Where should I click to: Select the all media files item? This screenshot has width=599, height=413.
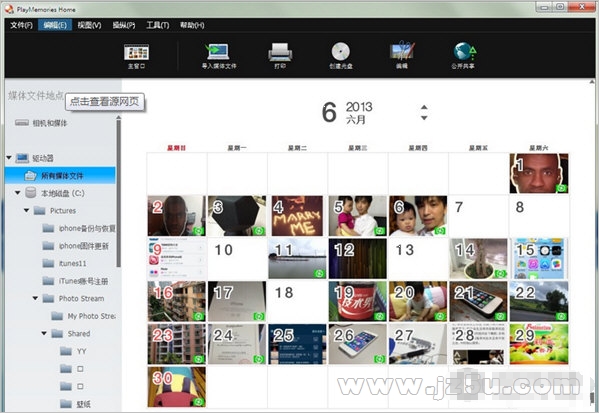[60, 175]
